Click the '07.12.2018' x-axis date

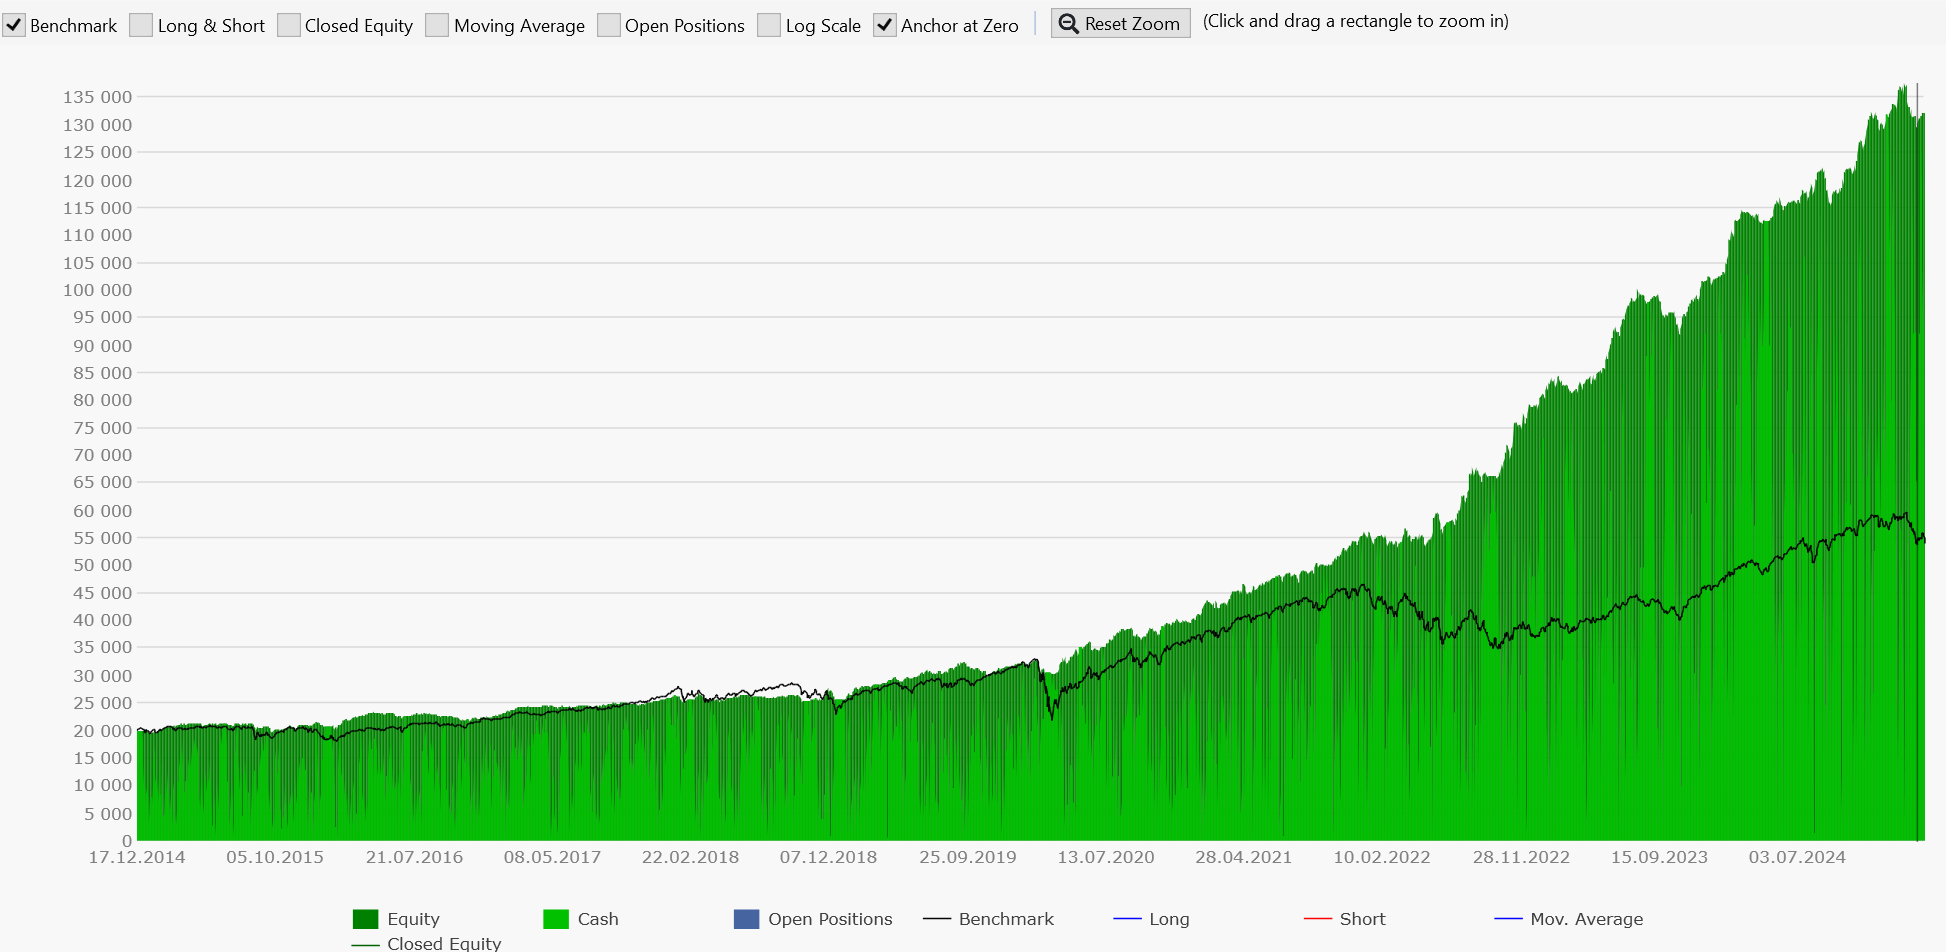[x=828, y=857]
